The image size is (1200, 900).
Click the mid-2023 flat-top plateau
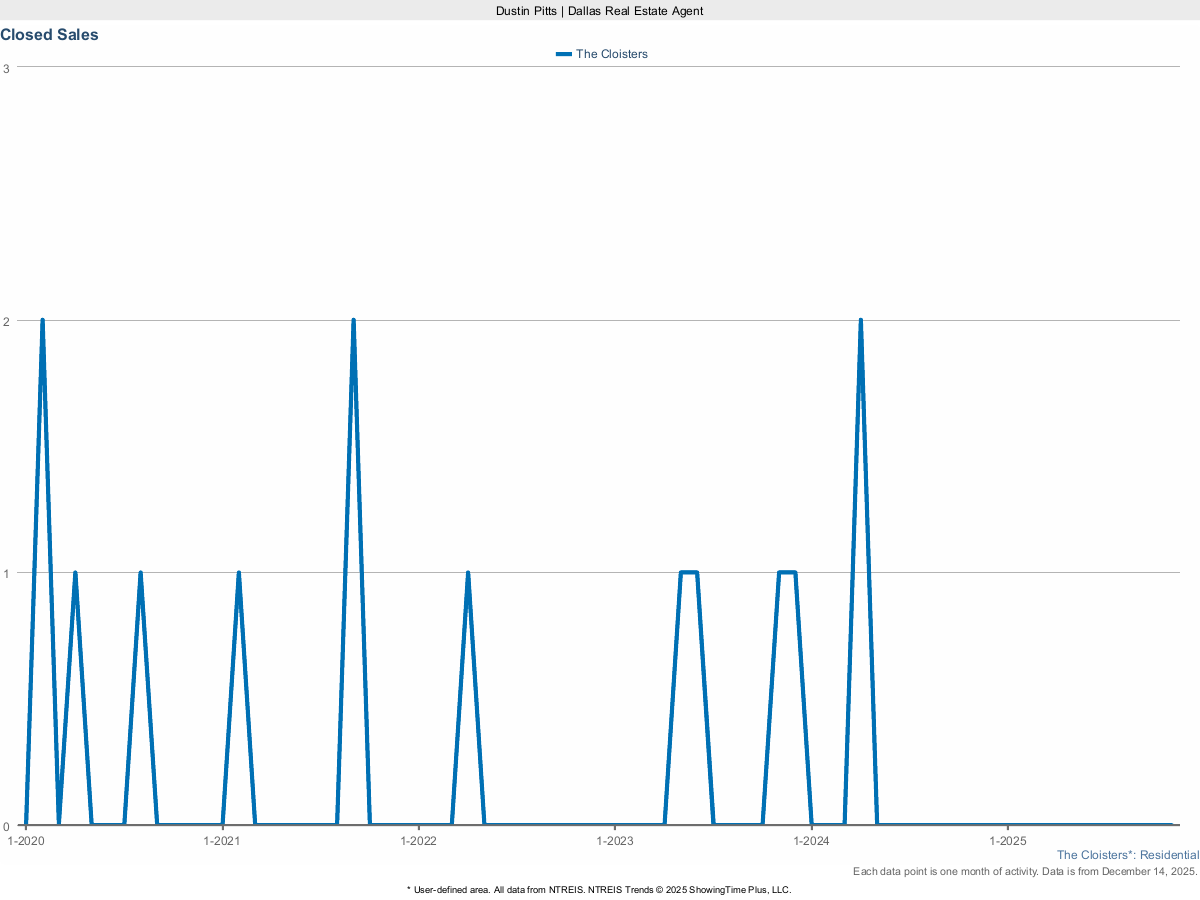point(688,573)
